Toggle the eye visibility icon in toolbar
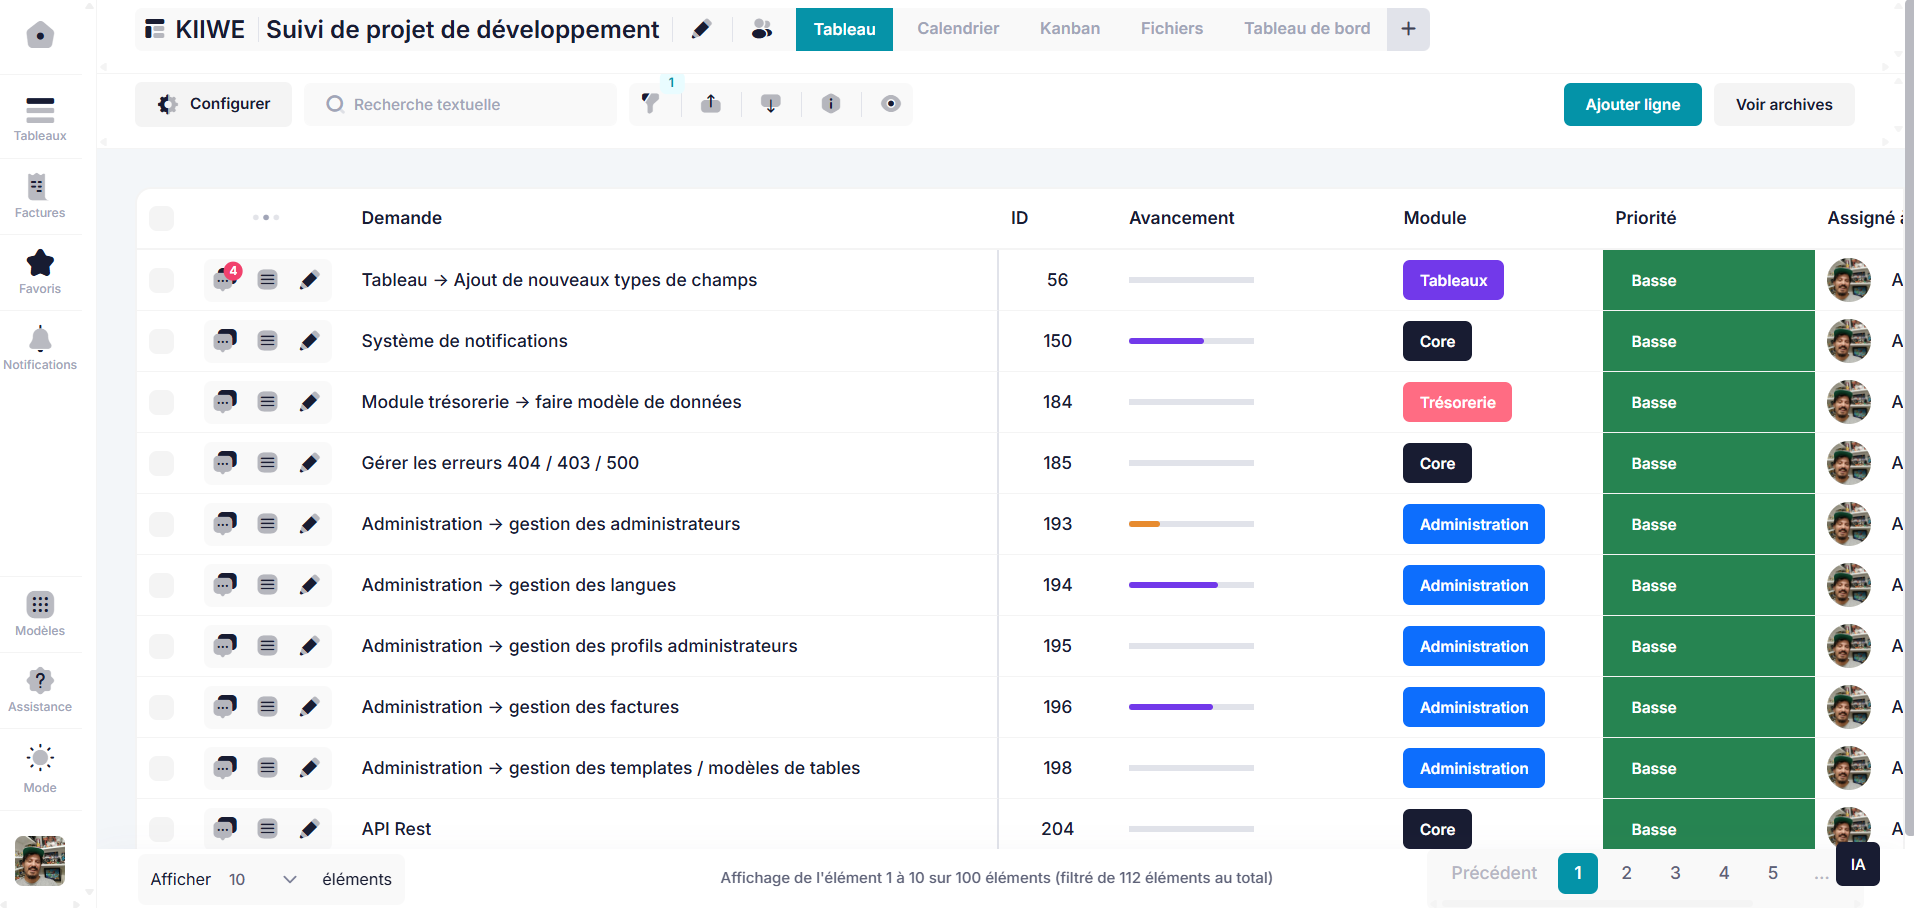Viewport: 1914px width, 908px height. click(x=891, y=104)
